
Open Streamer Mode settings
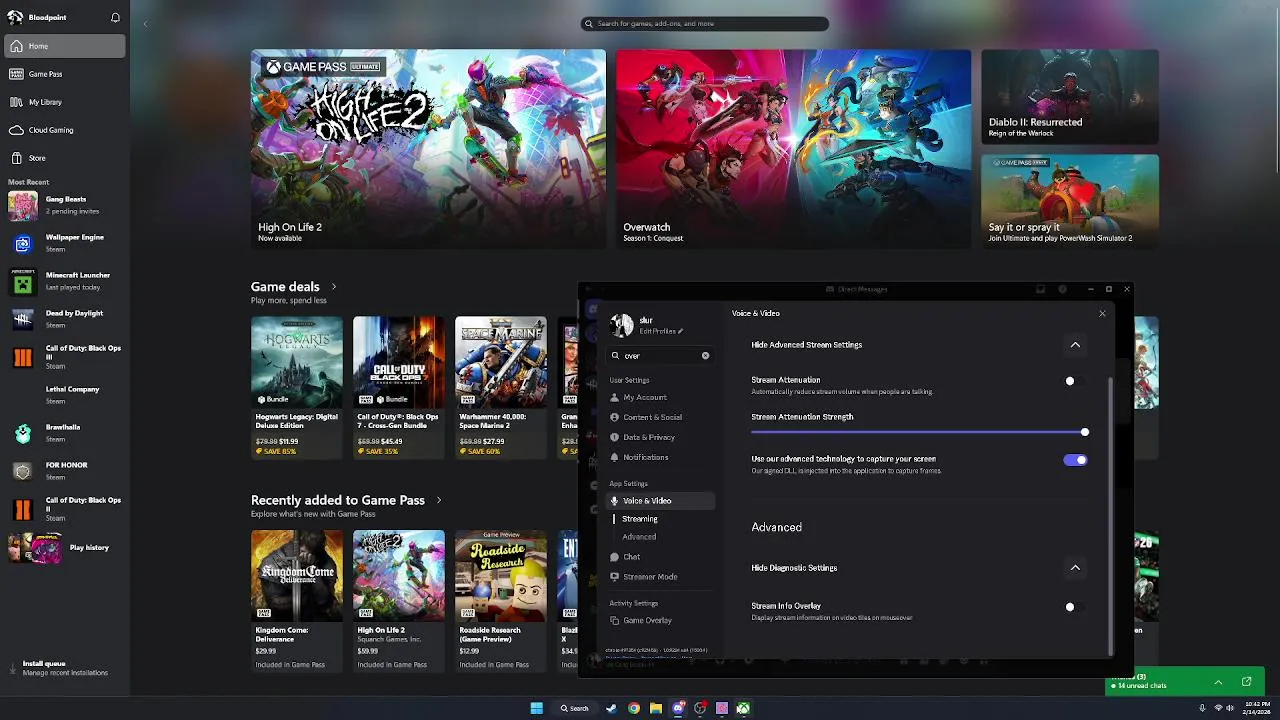(x=661, y=577)
